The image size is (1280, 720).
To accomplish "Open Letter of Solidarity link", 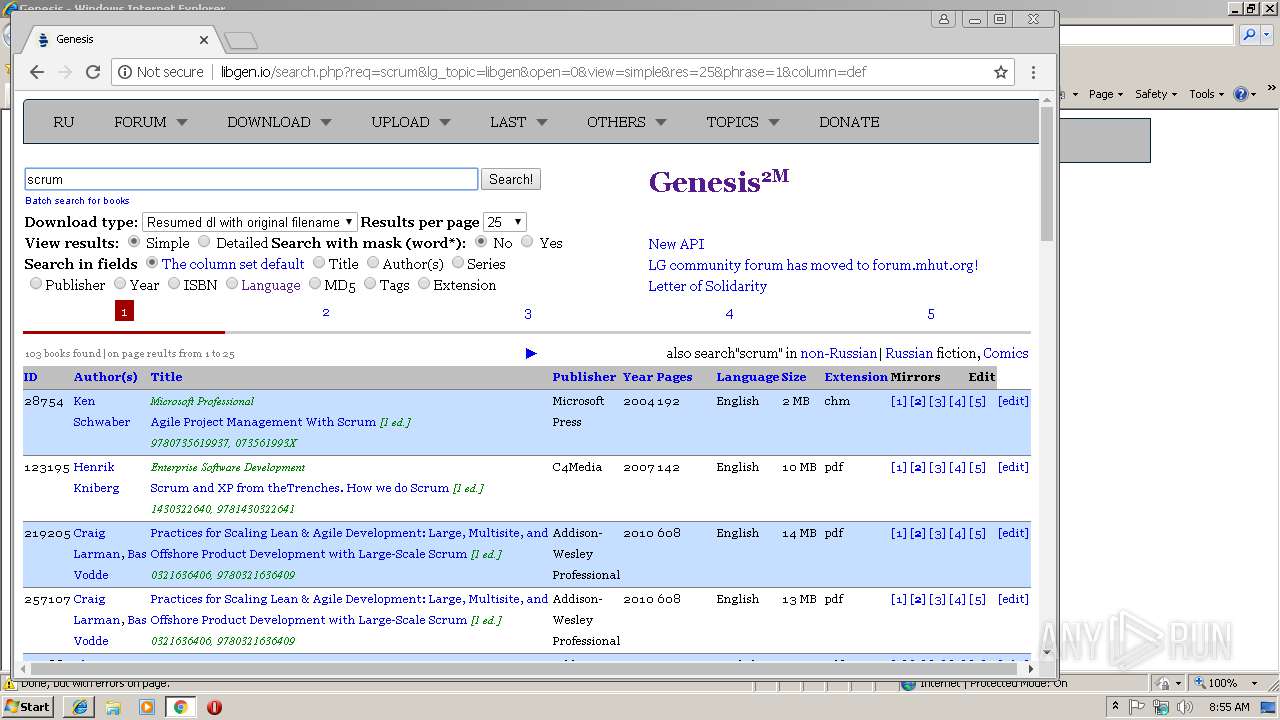I will (707, 286).
